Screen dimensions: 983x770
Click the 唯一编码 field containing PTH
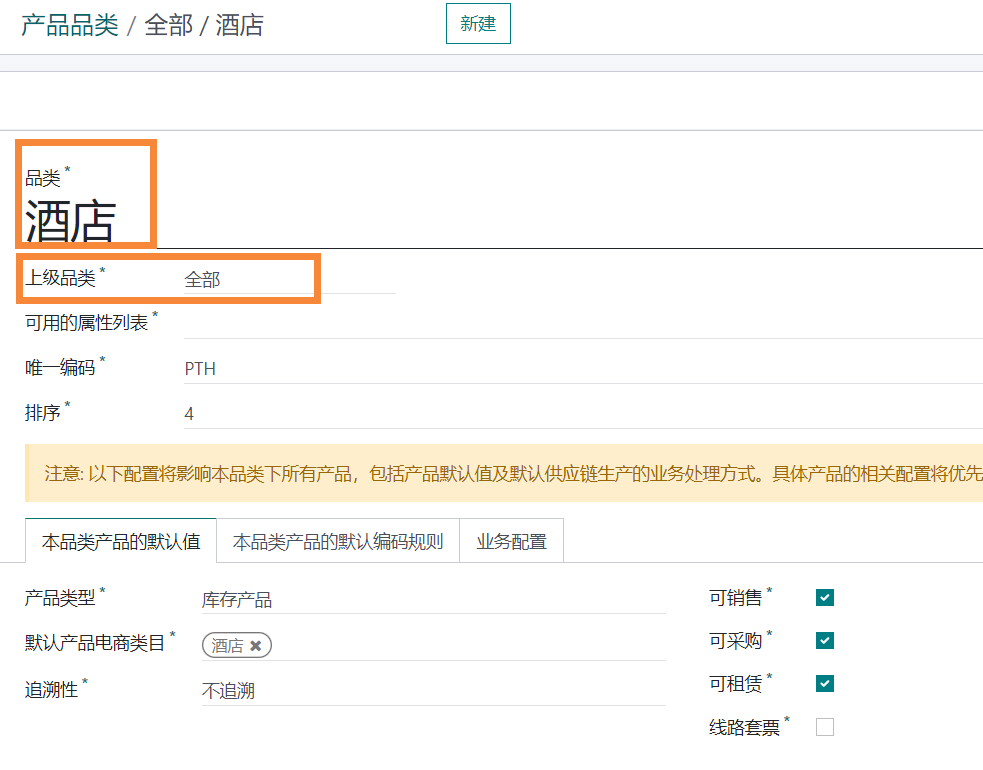coord(580,369)
